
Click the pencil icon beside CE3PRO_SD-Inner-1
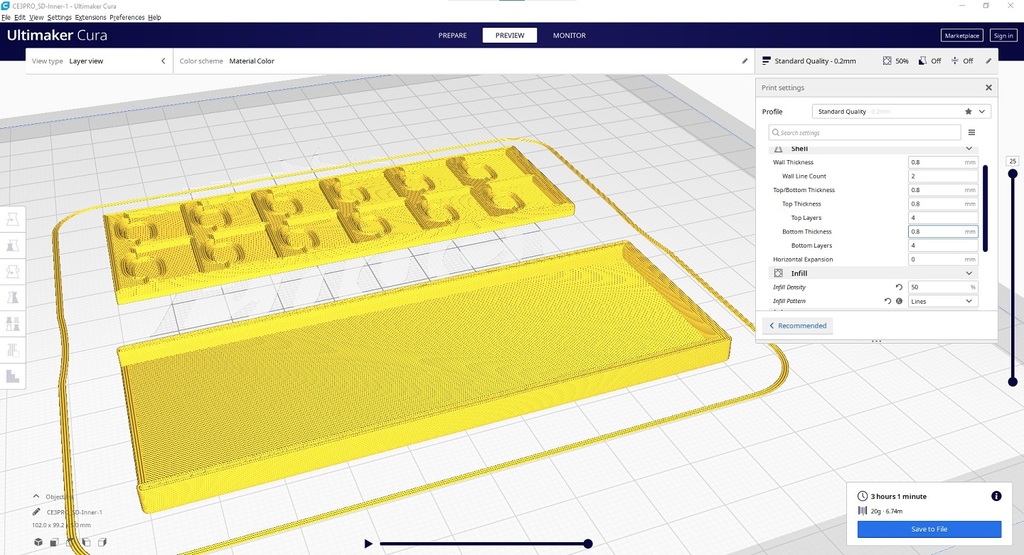point(37,512)
